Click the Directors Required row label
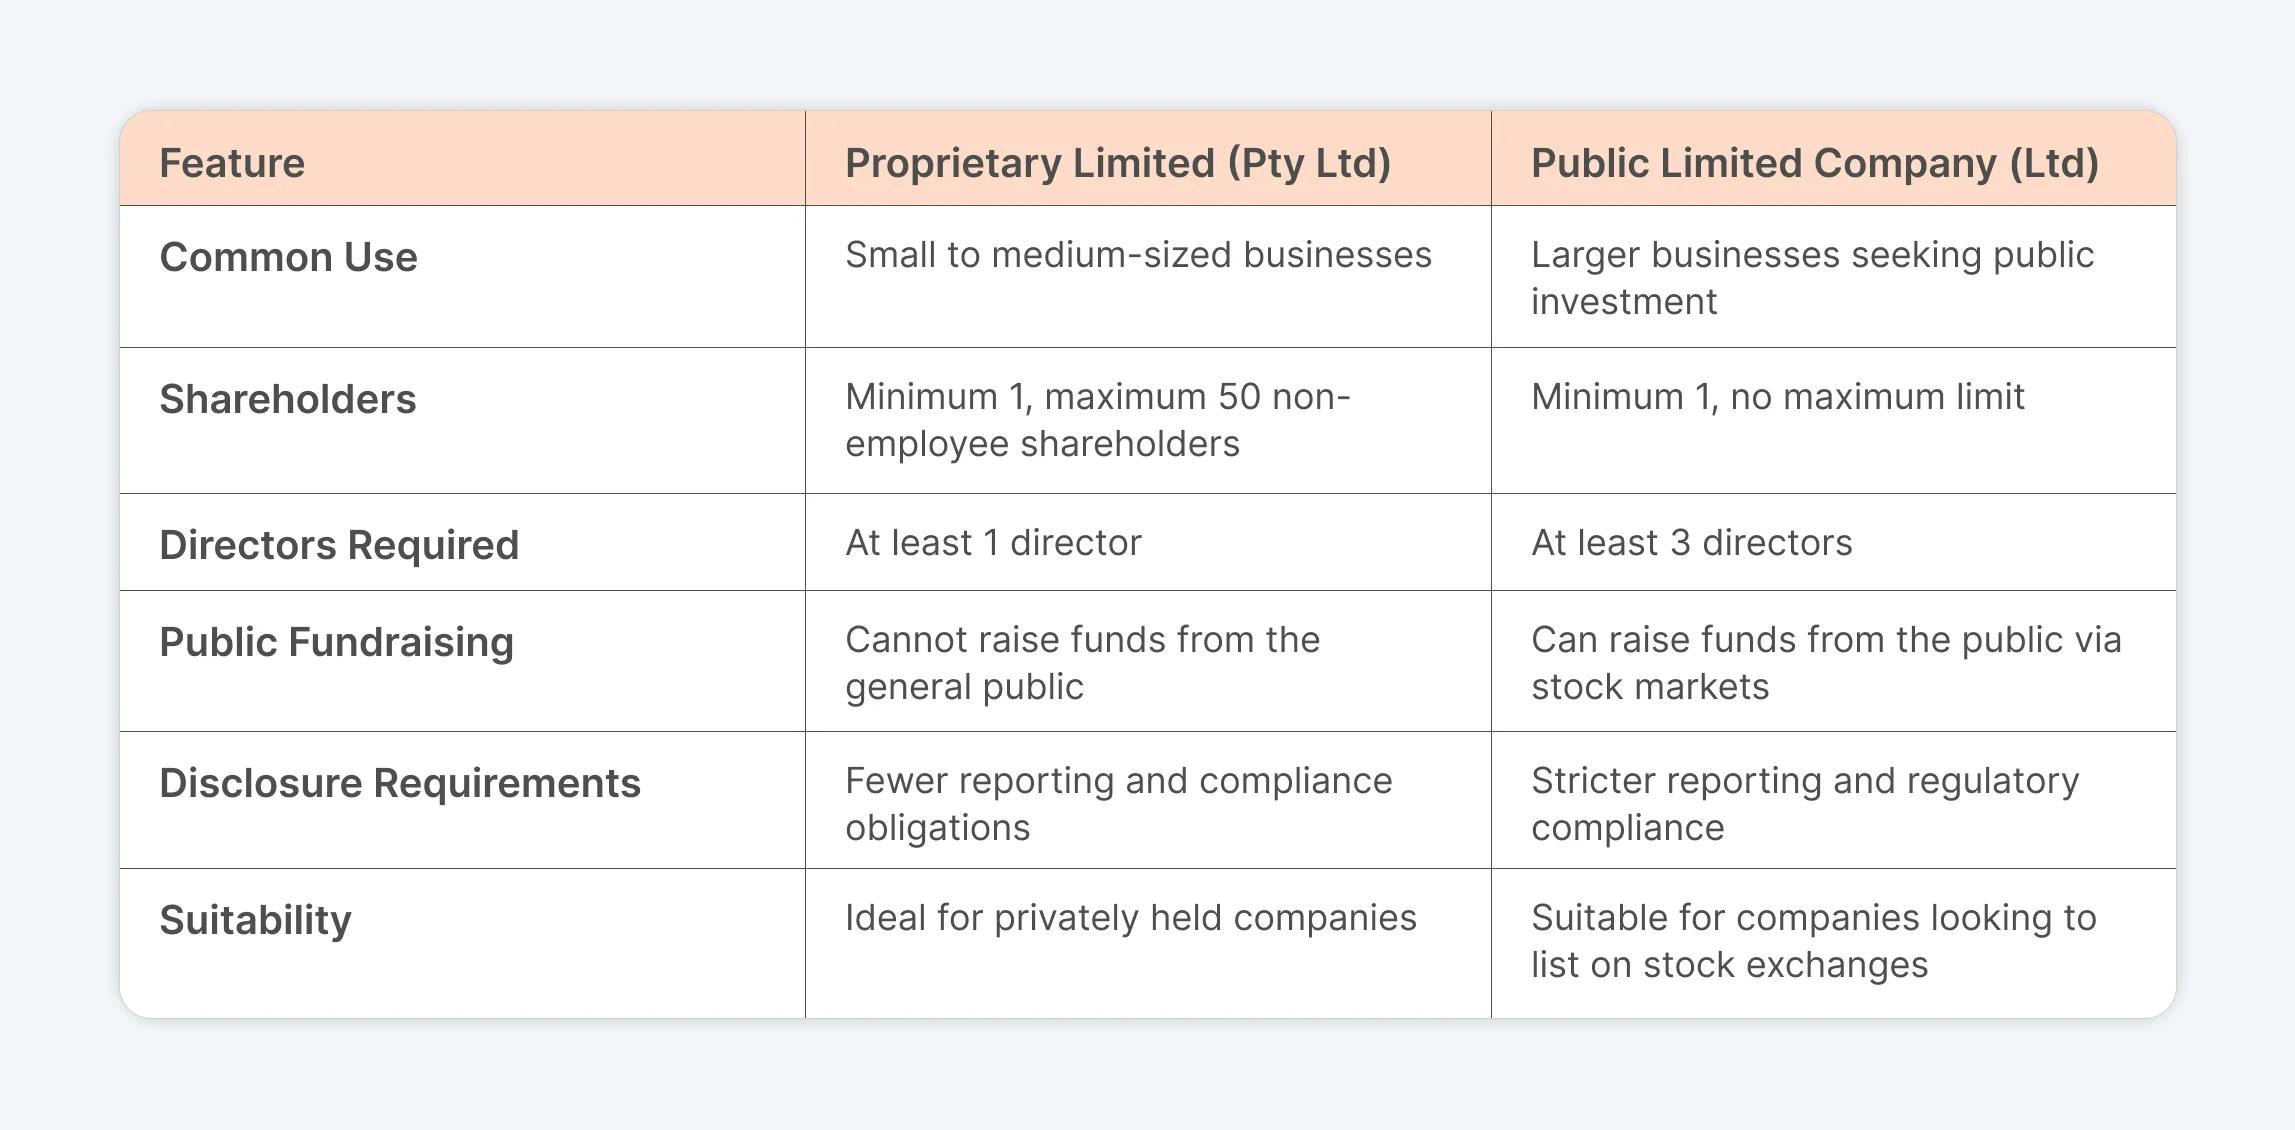This screenshot has width=2295, height=1130. tap(339, 545)
